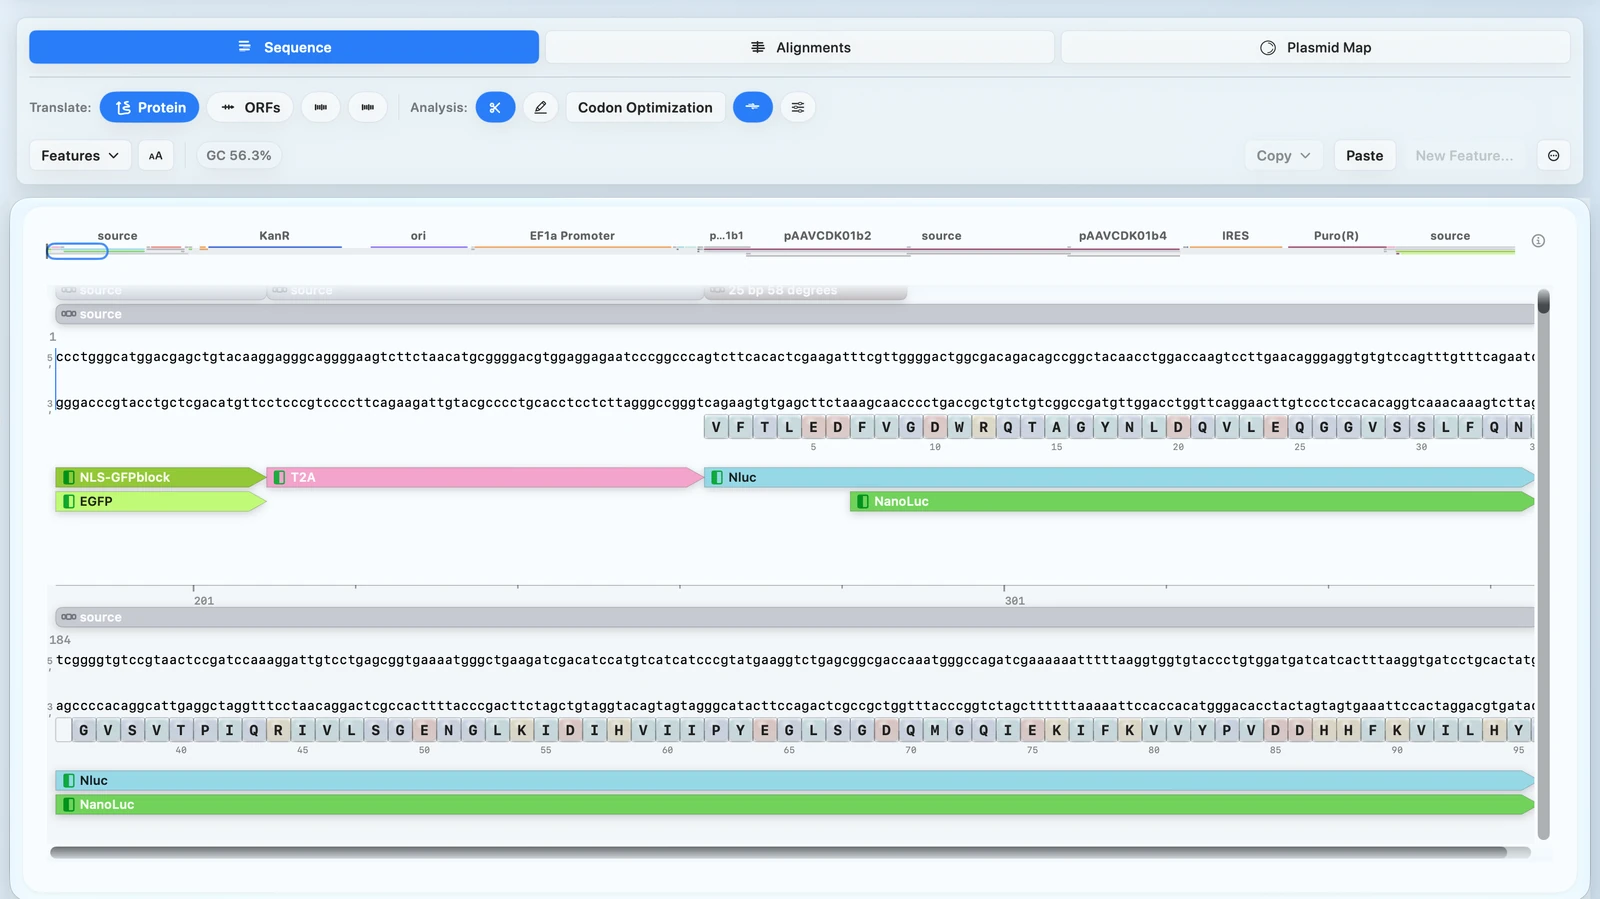
Task: Toggle ORFs translation display
Action: [250, 107]
